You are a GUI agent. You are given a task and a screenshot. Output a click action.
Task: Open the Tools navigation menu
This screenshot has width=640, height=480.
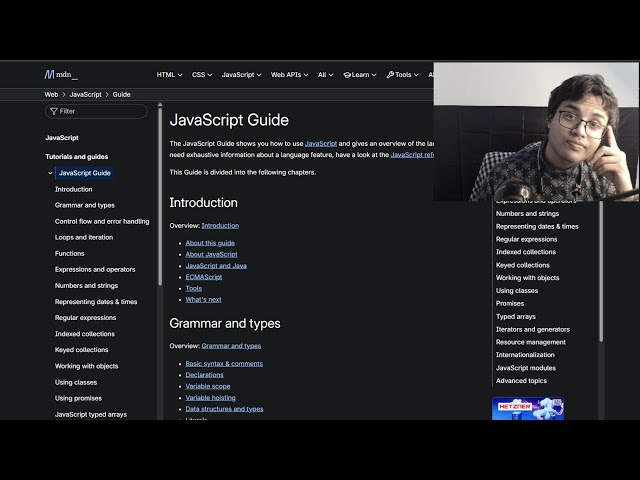tap(402, 75)
